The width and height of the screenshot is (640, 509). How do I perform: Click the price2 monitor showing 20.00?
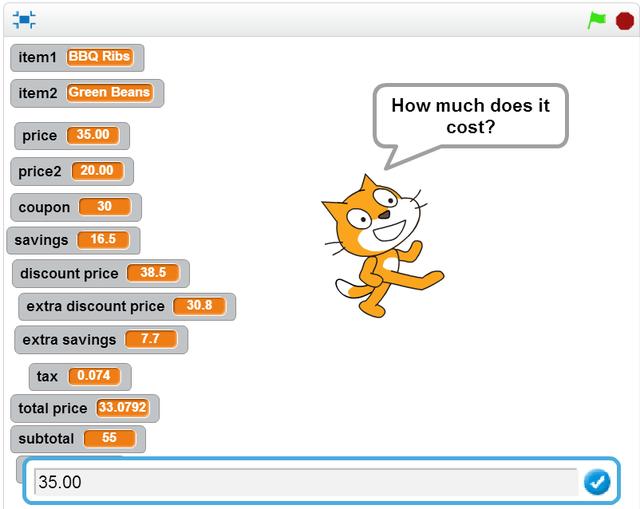click(x=72, y=171)
